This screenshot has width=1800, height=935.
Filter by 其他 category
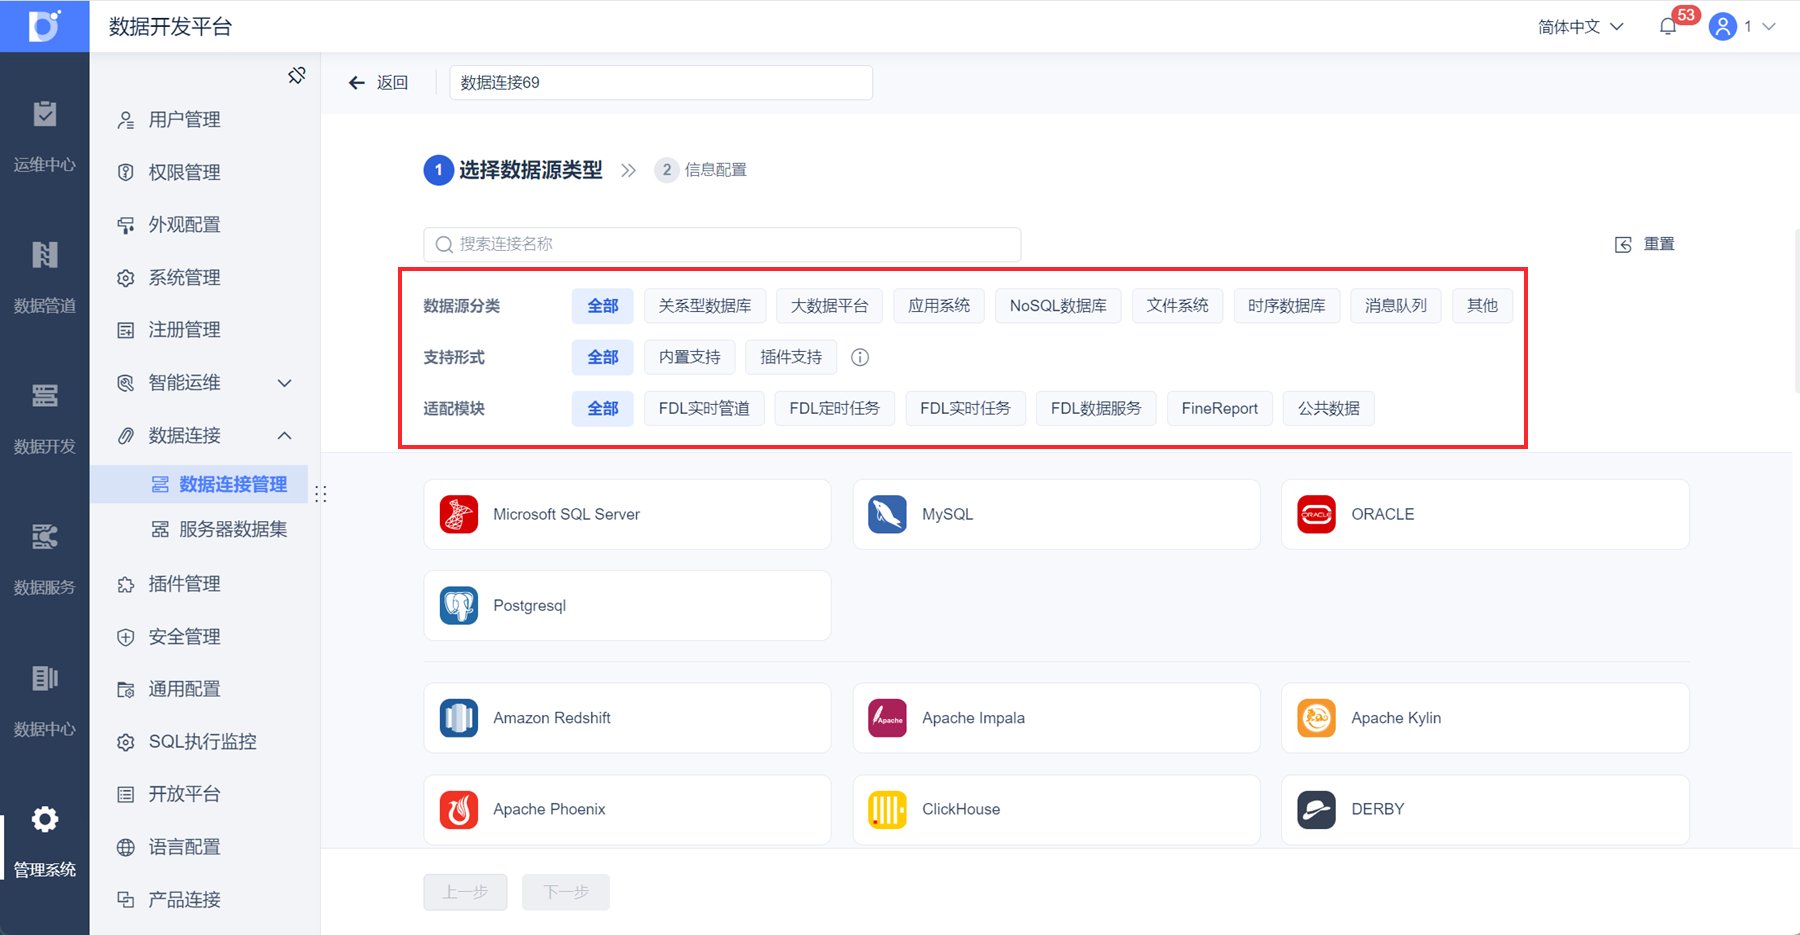1482,306
